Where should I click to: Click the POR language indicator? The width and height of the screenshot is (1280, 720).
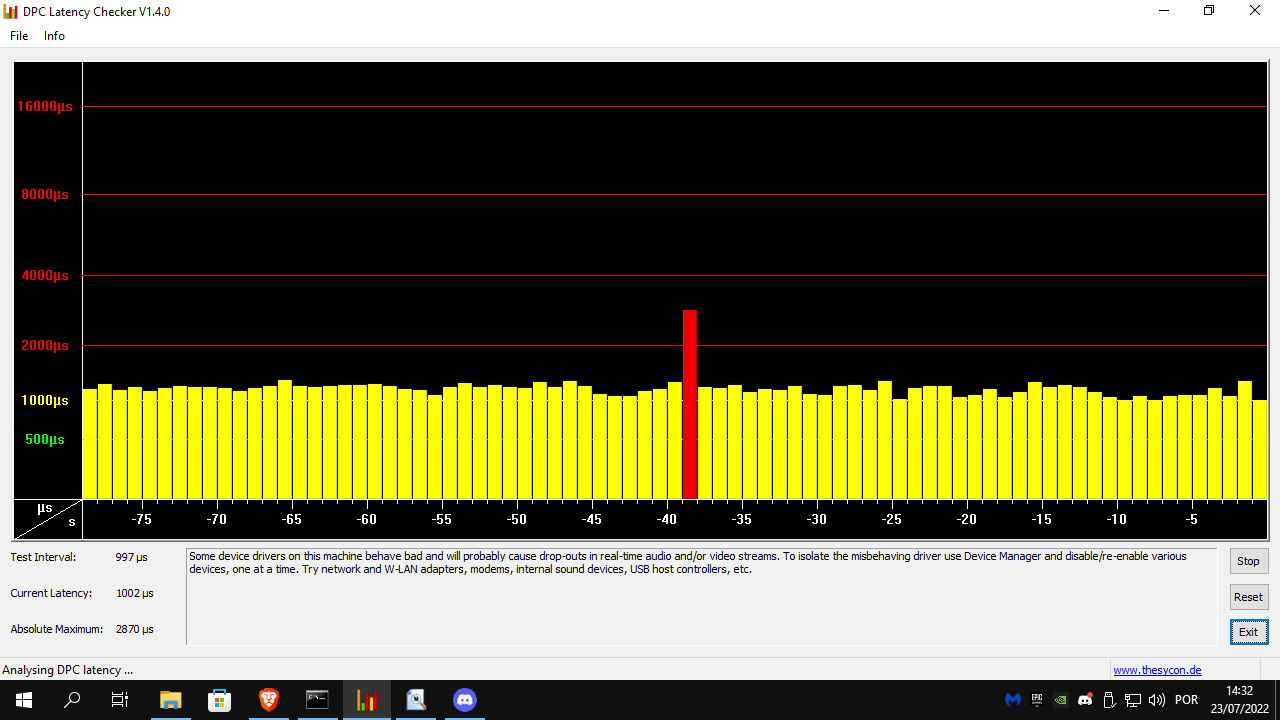1186,700
